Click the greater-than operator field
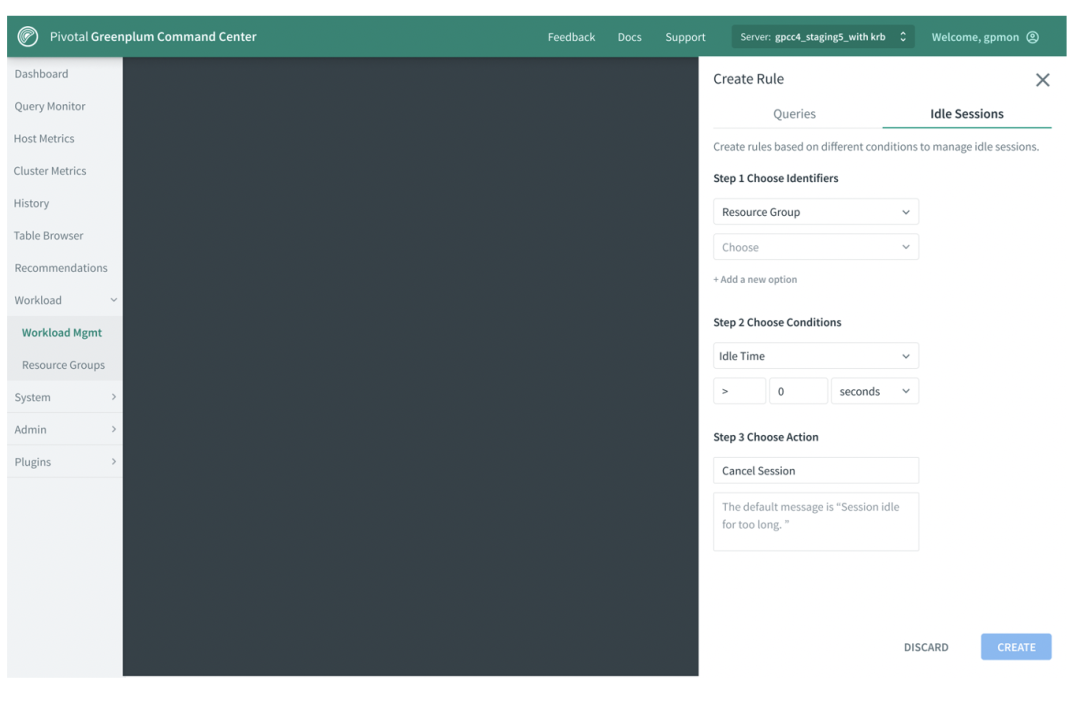Viewport: 1080px width, 703px height. [x=739, y=391]
